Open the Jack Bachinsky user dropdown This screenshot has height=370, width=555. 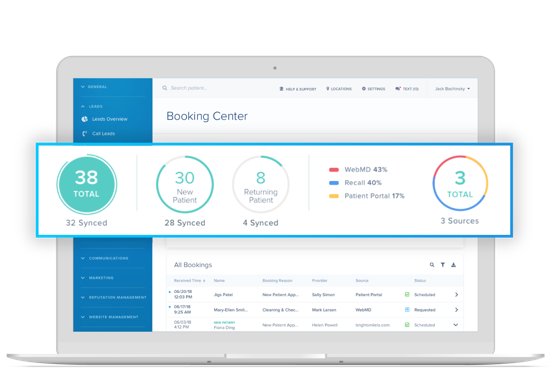(452, 89)
